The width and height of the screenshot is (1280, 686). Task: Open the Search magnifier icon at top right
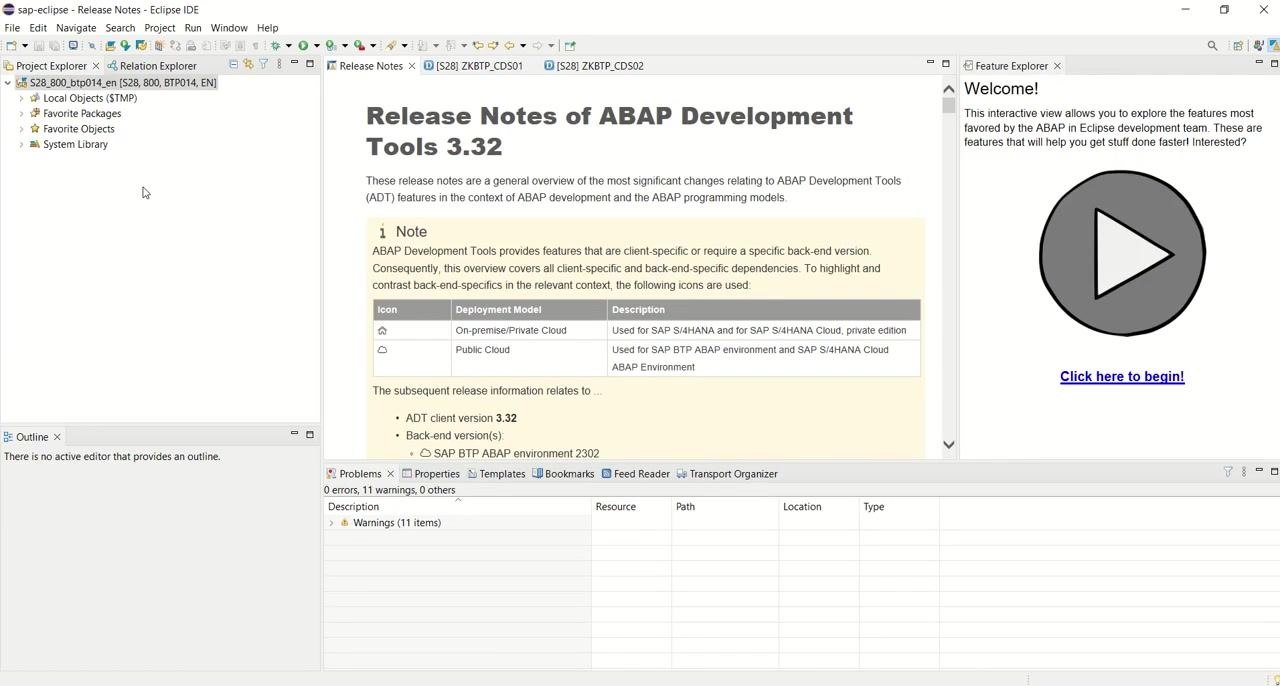click(x=1213, y=46)
